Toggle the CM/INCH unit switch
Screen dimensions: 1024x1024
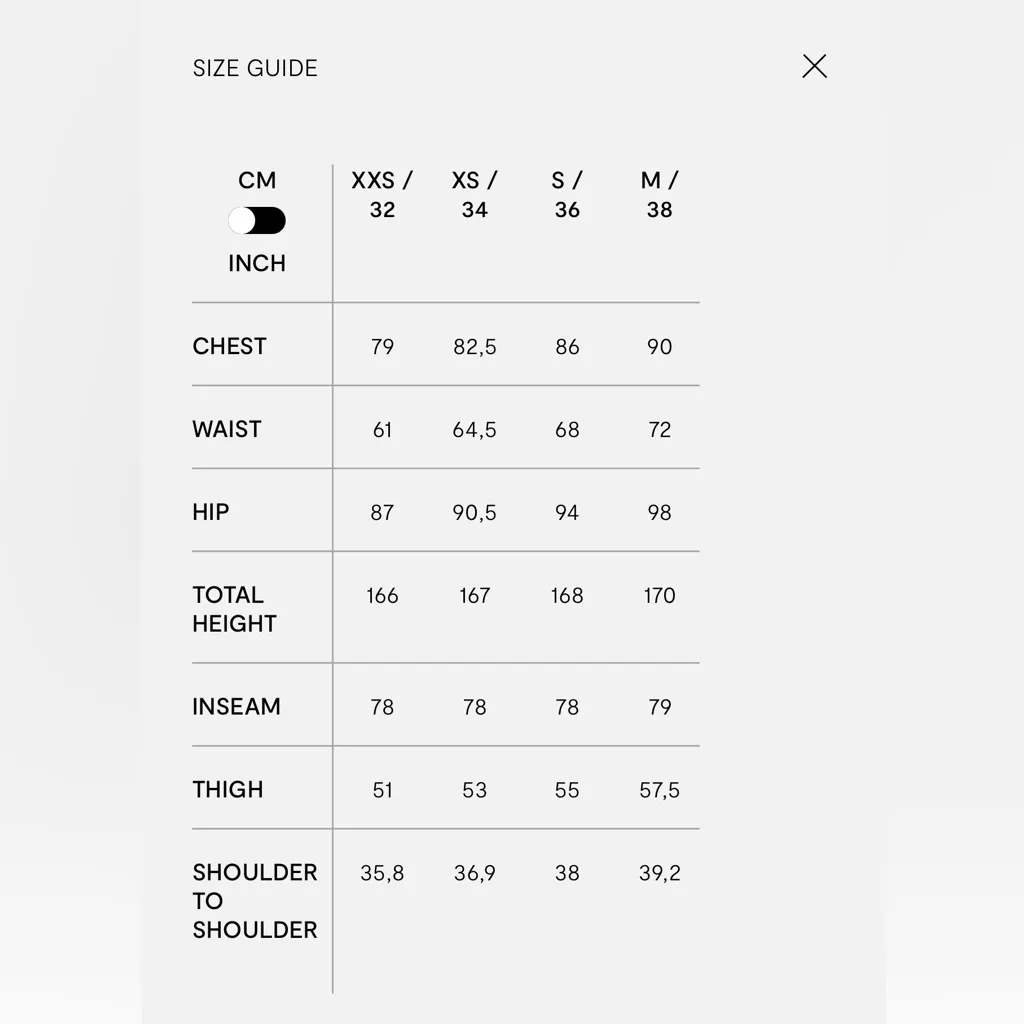coord(257,221)
